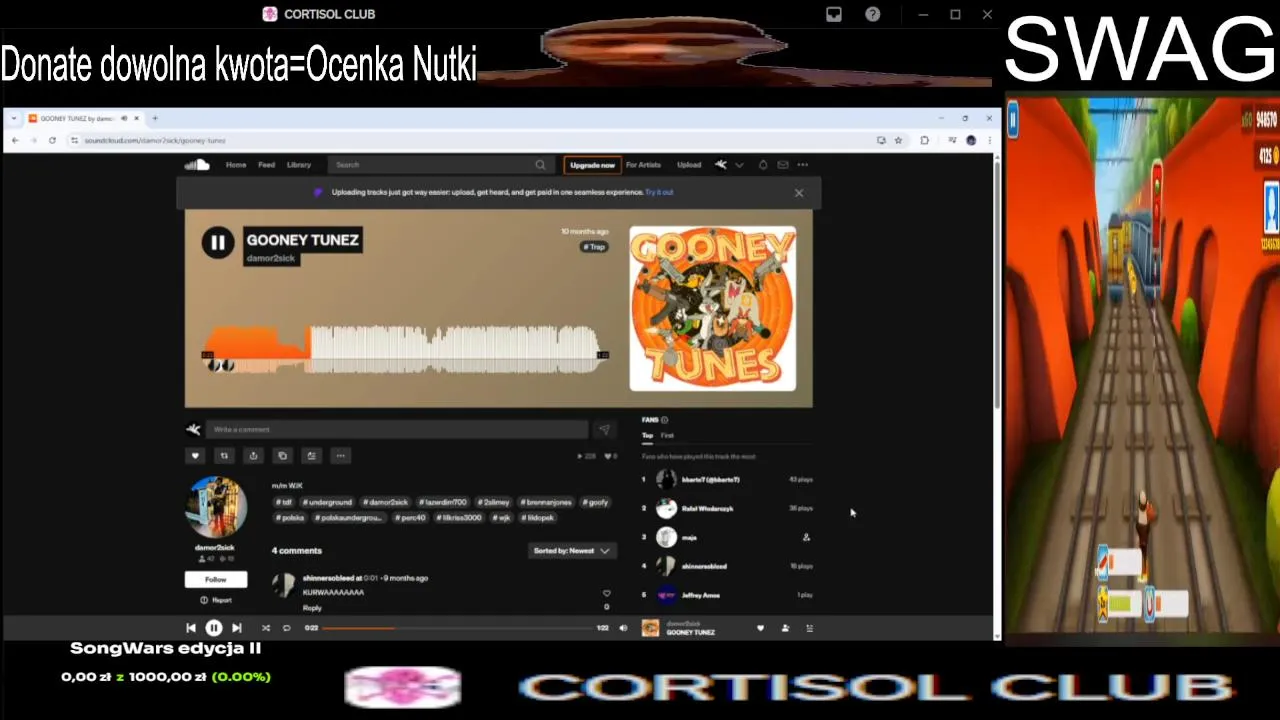The height and width of the screenshot is (720, 1280).
Task: Open the Sorted by: Newest dropdown
Action: point(571,551)
